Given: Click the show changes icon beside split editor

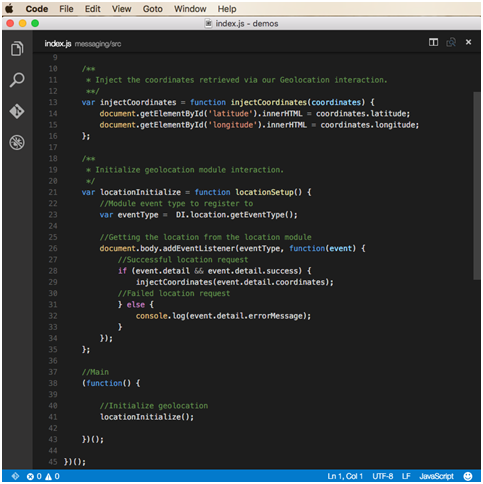Looking at the screenshot, I should click(x=451, y=42).
